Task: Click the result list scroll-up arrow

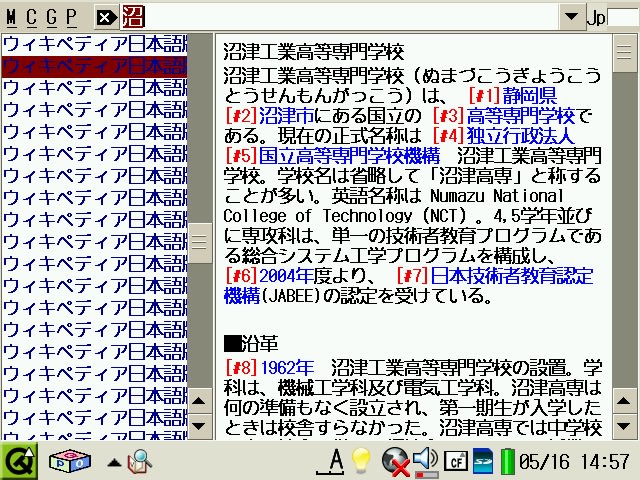Action: [200, 401]
